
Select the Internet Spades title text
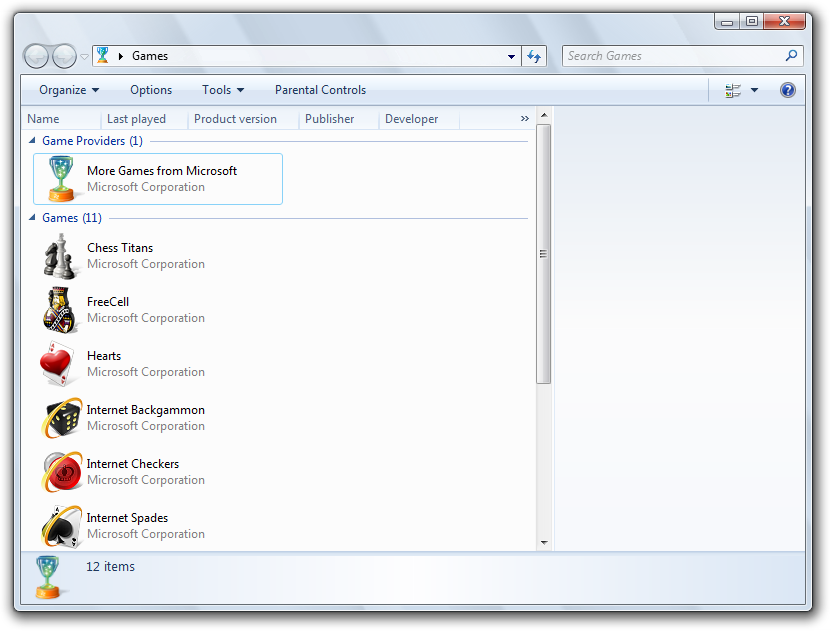coord(127,518)
